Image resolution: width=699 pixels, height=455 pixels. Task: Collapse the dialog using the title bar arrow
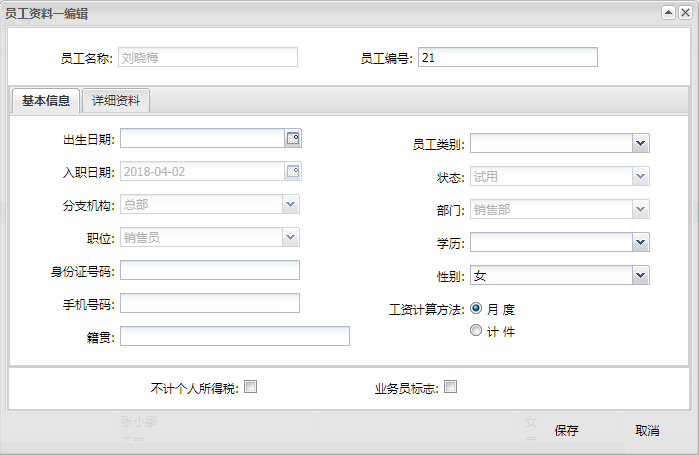(668, 12)
